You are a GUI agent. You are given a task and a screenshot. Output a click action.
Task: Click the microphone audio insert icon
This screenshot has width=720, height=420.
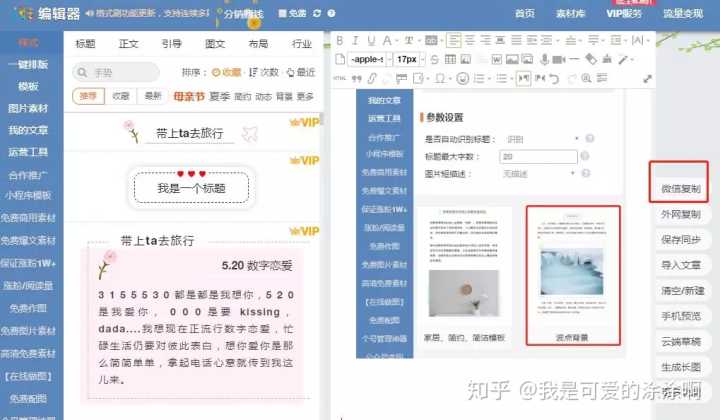544,59
